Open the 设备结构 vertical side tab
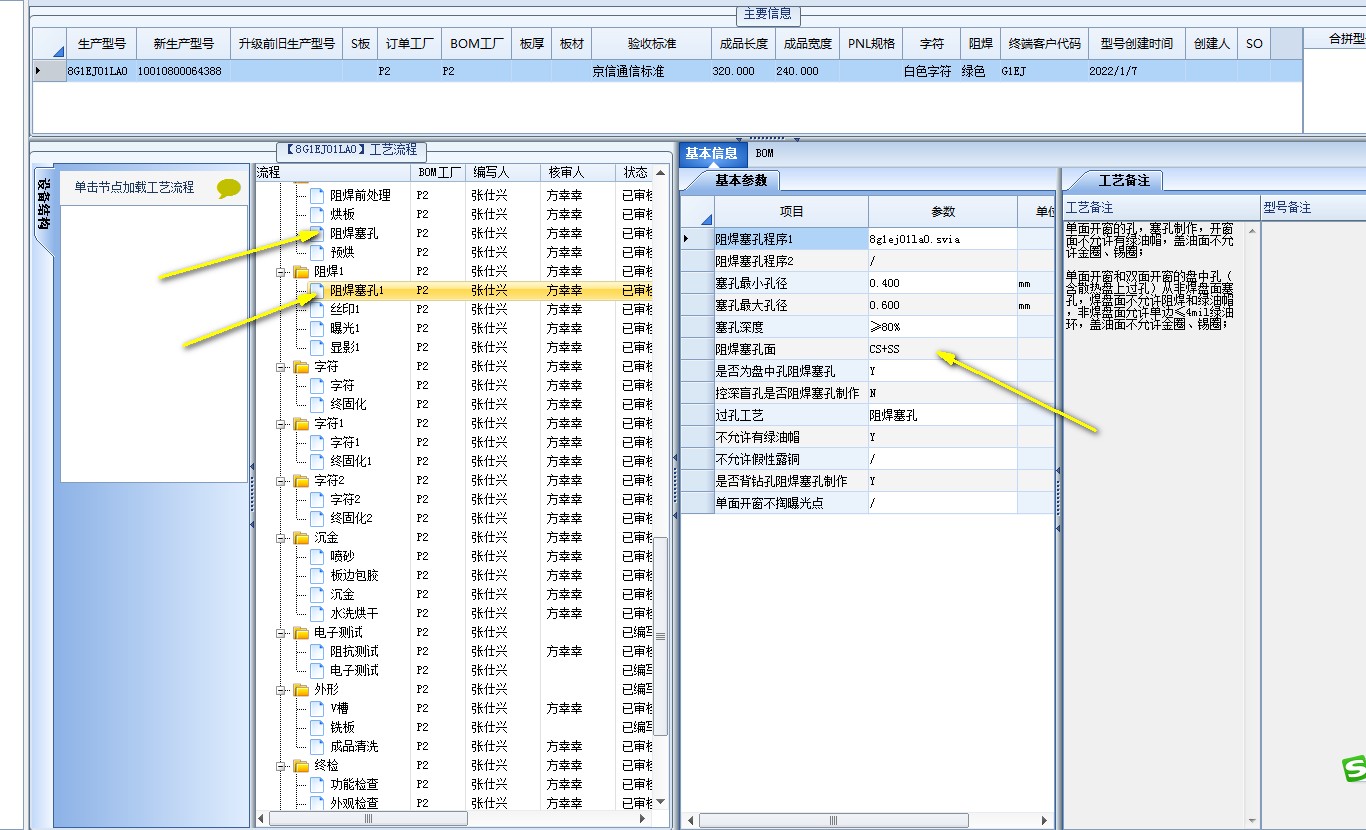Viewport: 1366px width, 830px height. (42, 203)
